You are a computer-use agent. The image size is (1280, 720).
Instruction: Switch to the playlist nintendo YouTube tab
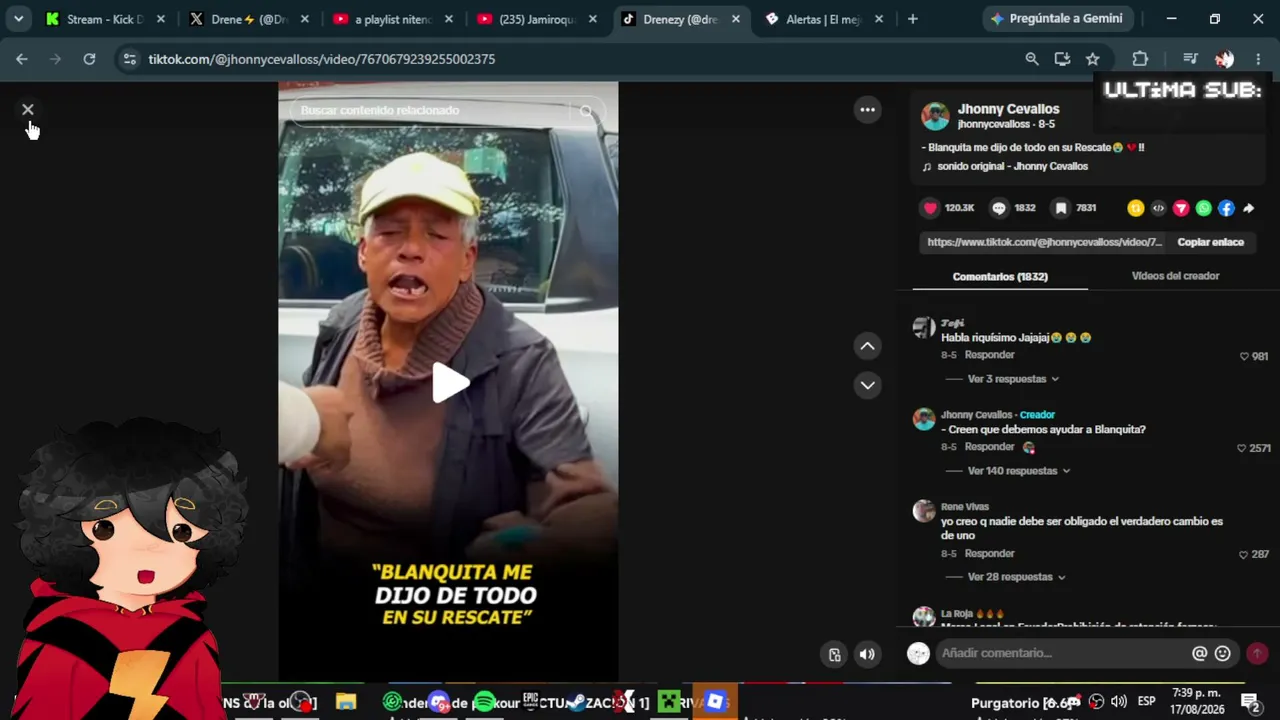coord(394,19)
